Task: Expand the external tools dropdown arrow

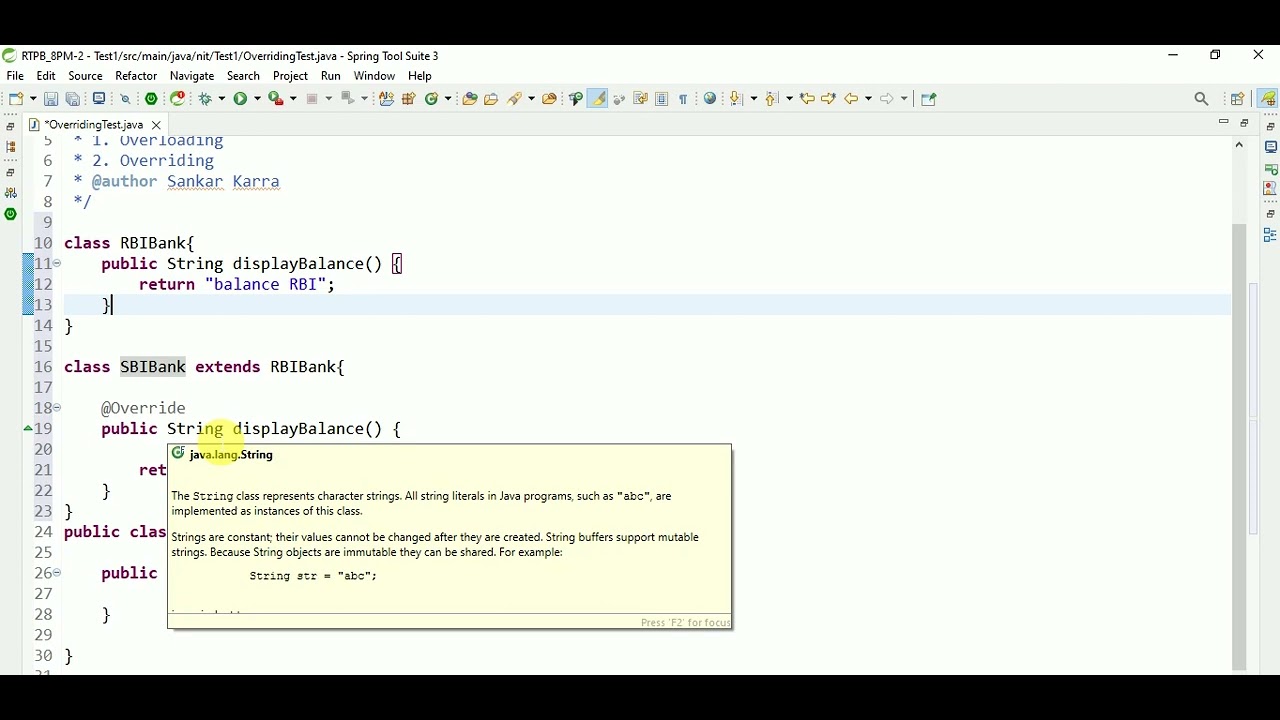Action: pyautogui.click(x=292, y=99)
